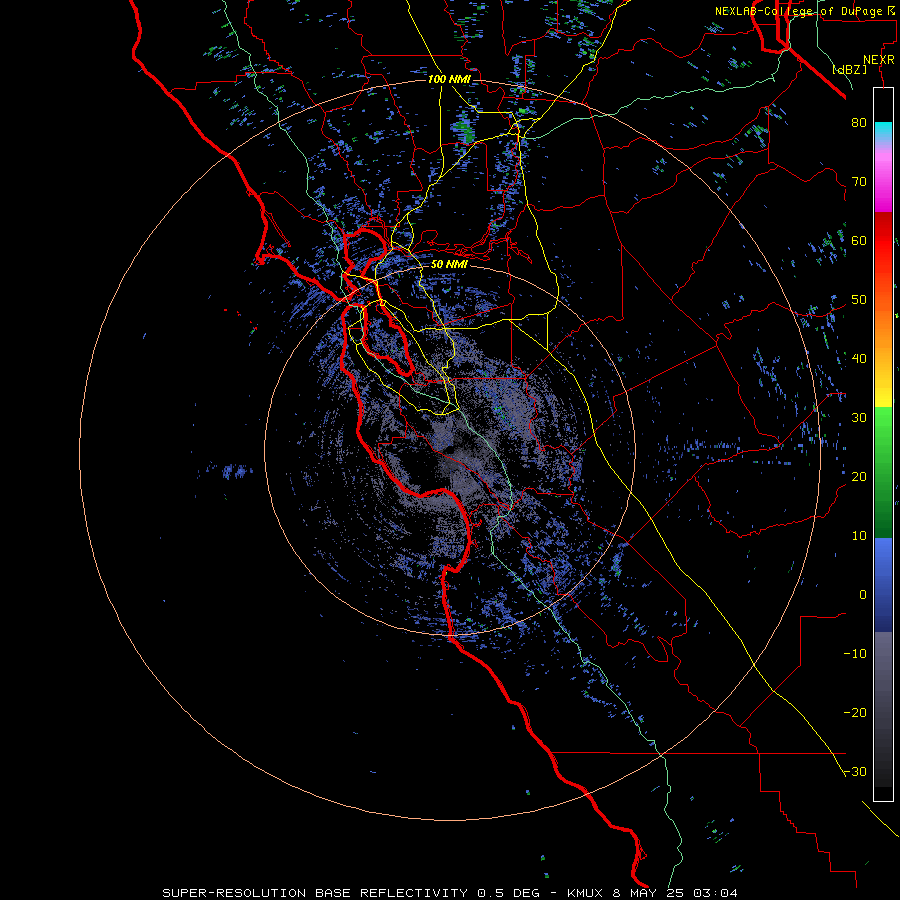Click the -30 value on the dBZ scale

point(855,772)
